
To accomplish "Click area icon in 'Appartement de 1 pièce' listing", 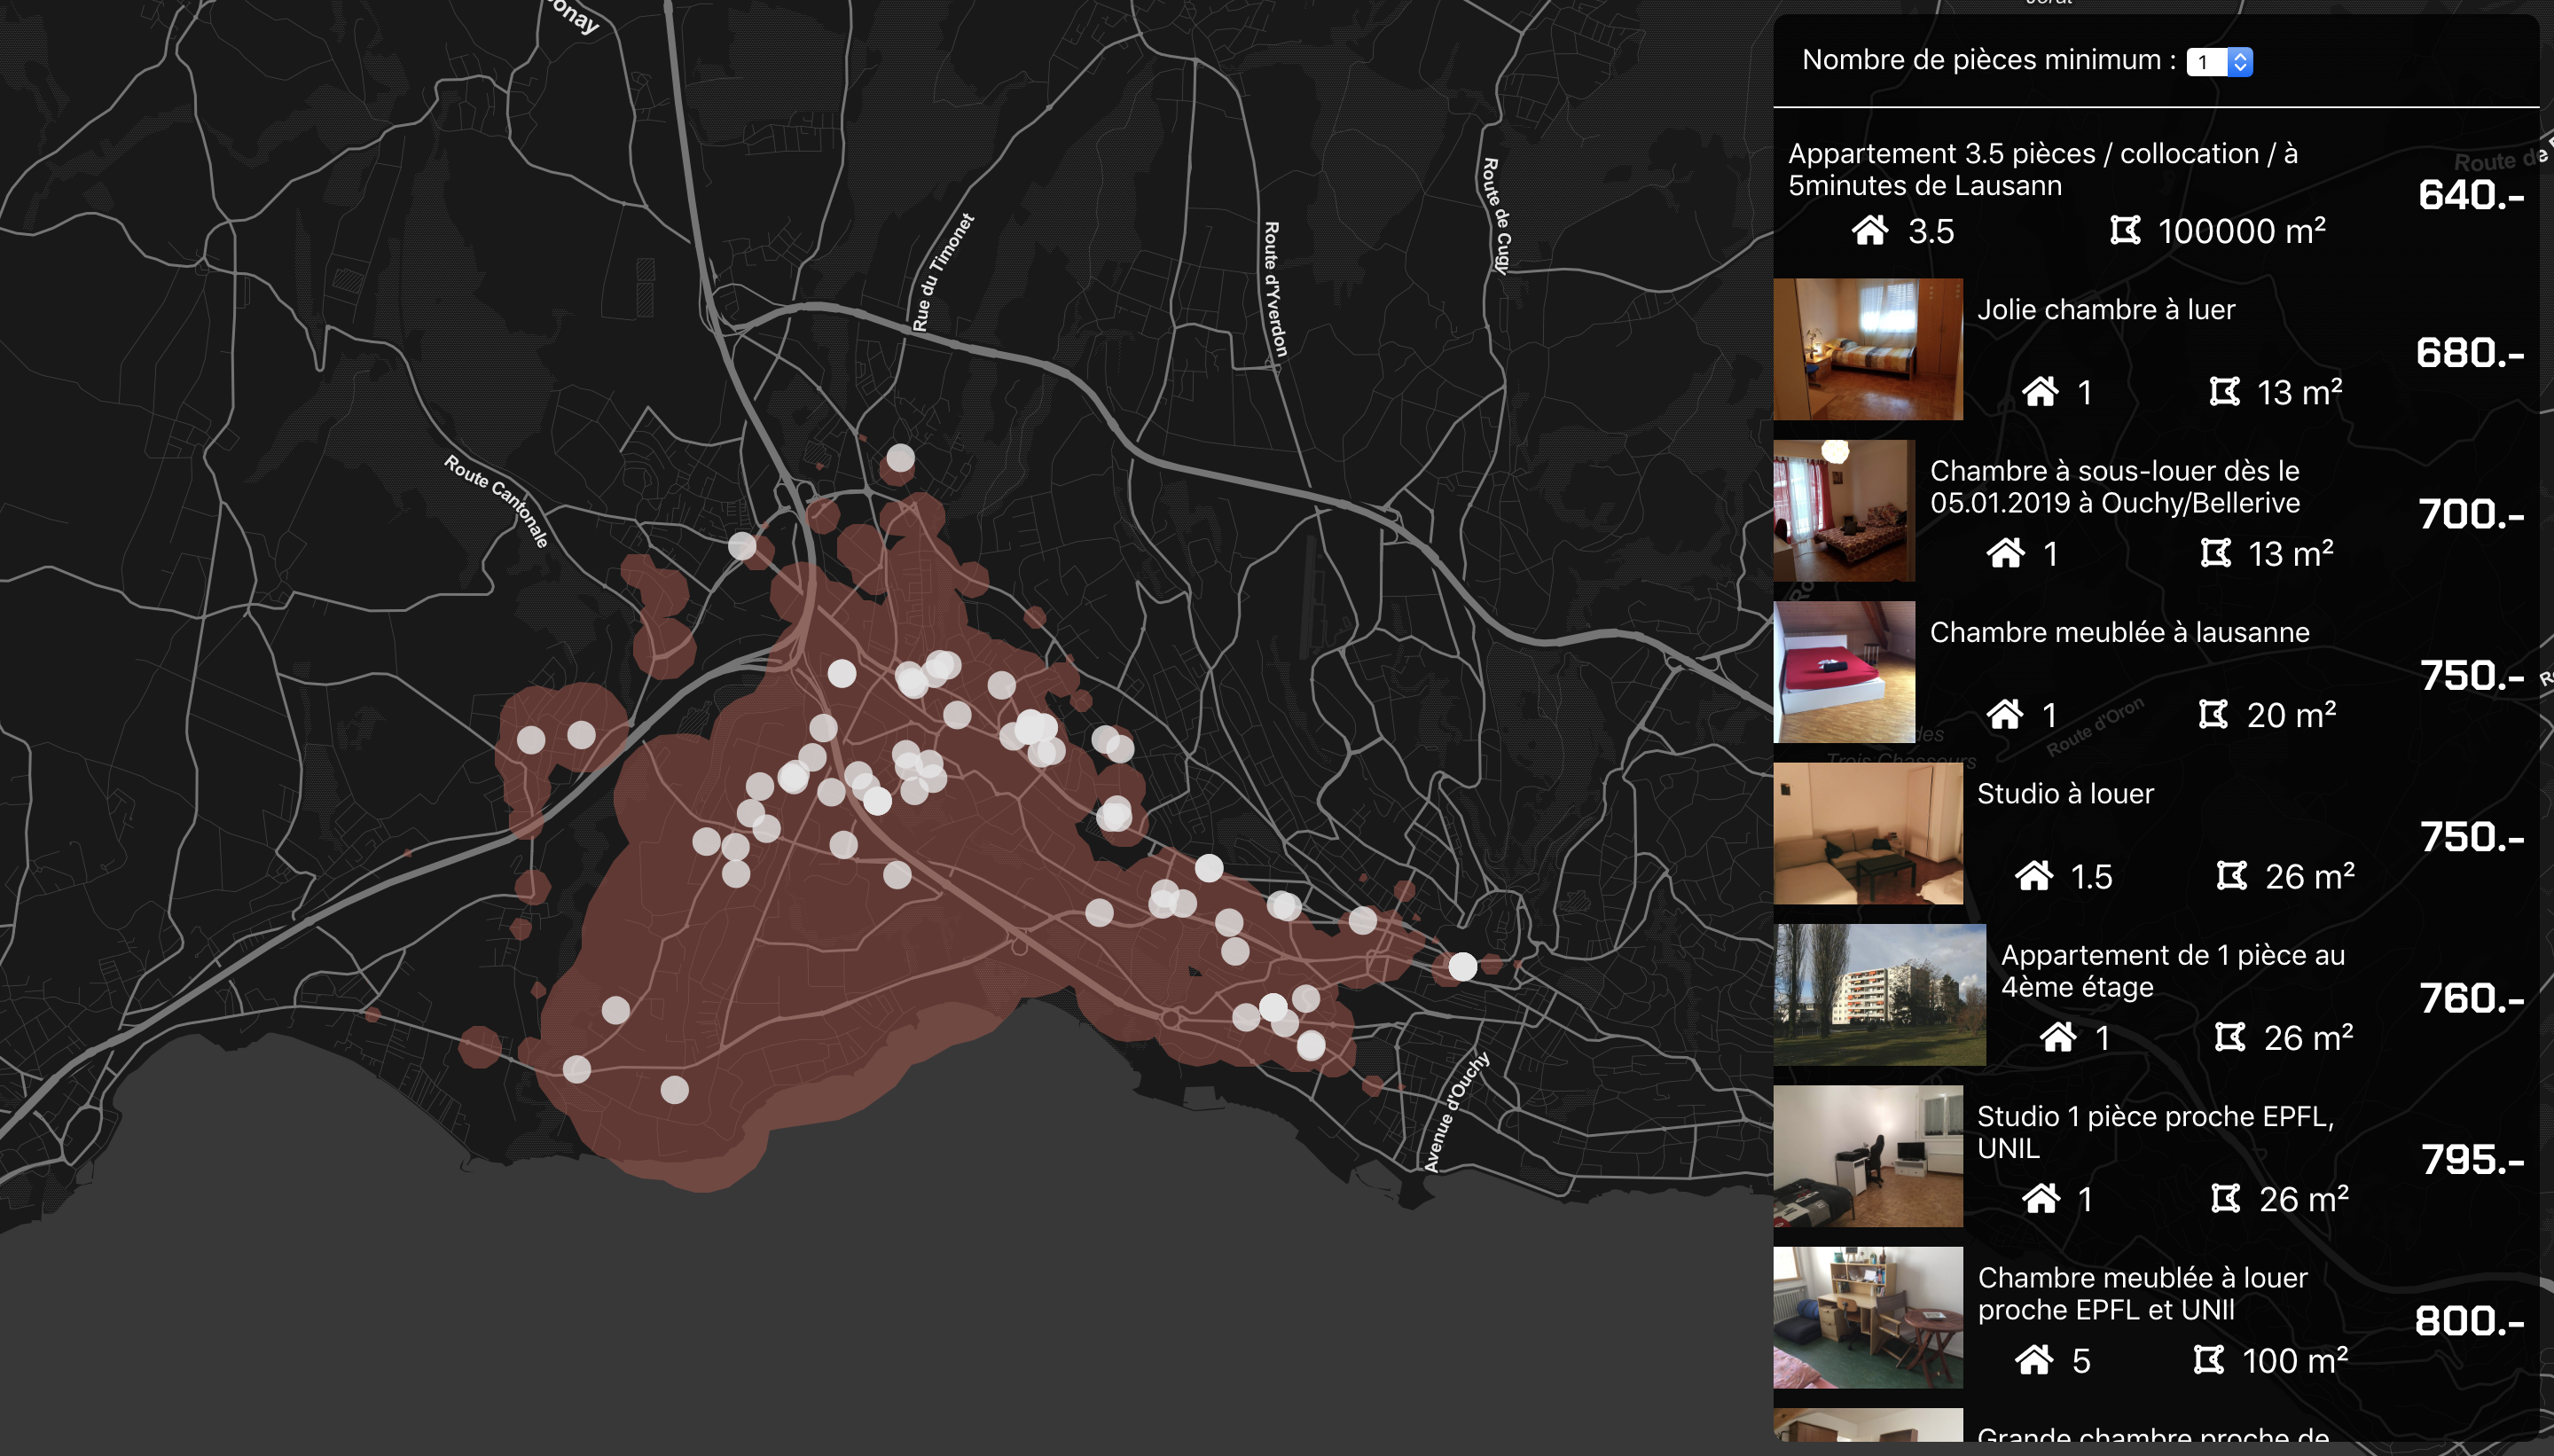I will (2229, 1037).
